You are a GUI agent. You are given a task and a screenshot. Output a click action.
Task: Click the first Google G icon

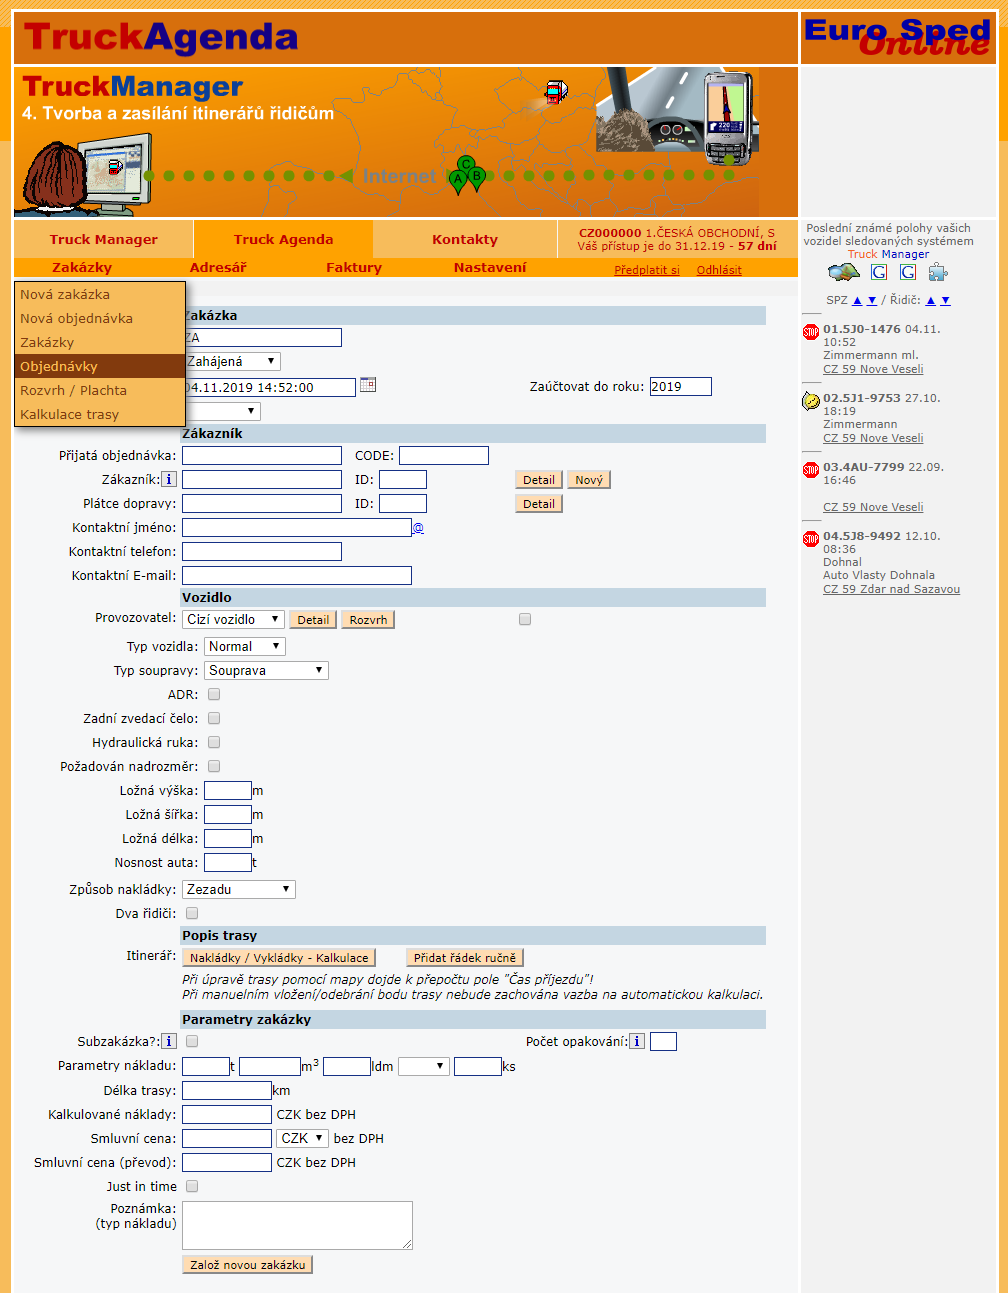(879, 272)
